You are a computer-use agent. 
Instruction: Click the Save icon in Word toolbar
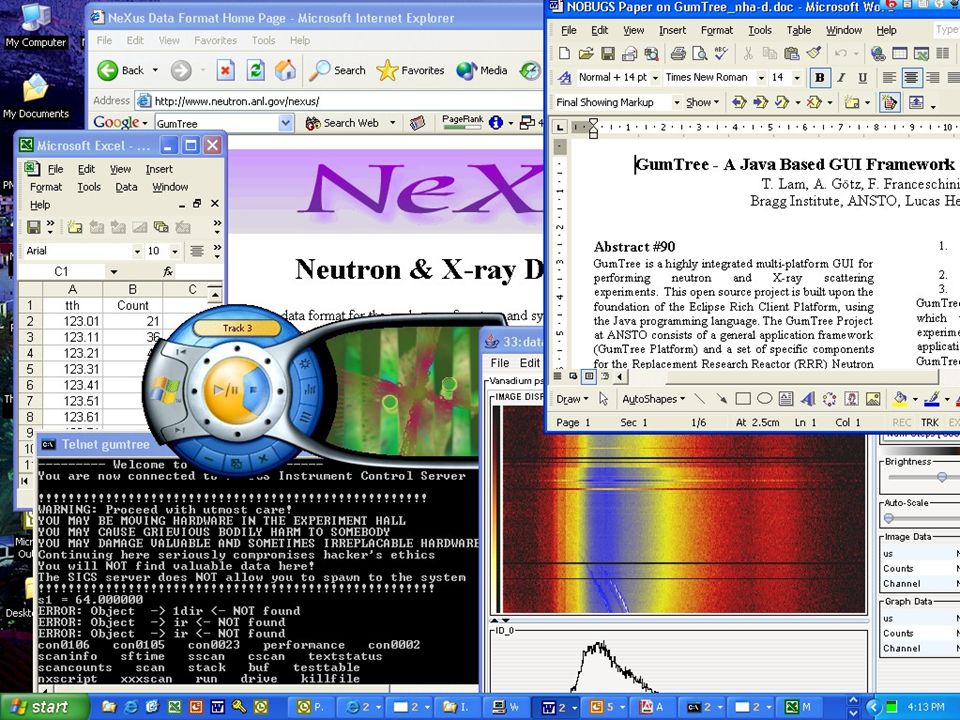(607, 54)
